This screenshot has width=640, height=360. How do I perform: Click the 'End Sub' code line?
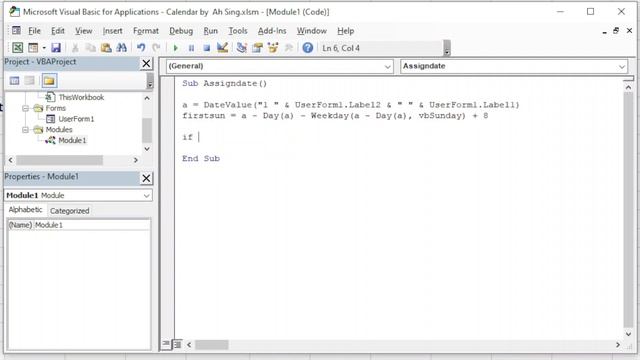(x=201, y=158)
